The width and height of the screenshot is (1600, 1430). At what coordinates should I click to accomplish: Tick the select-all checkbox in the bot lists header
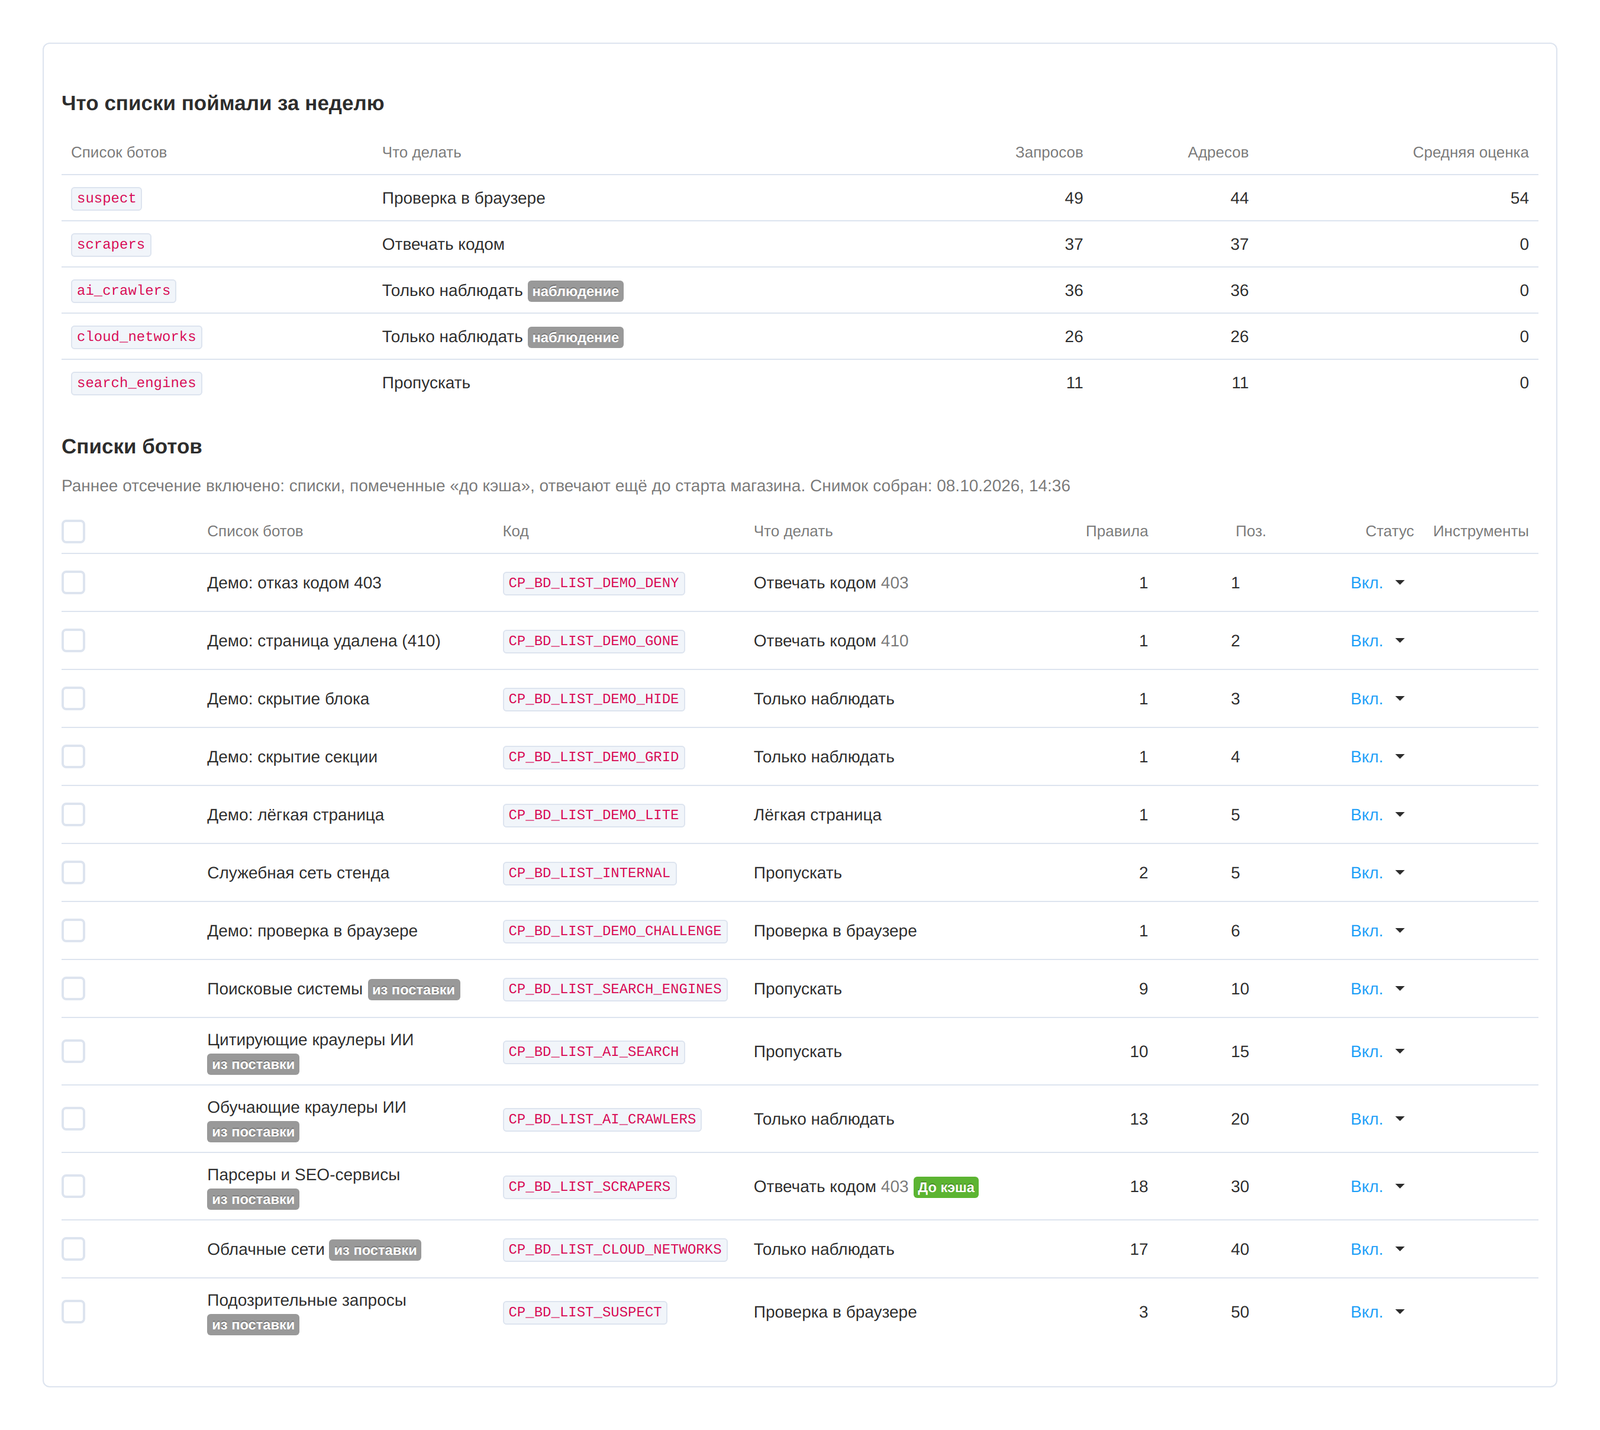[73, 531]
